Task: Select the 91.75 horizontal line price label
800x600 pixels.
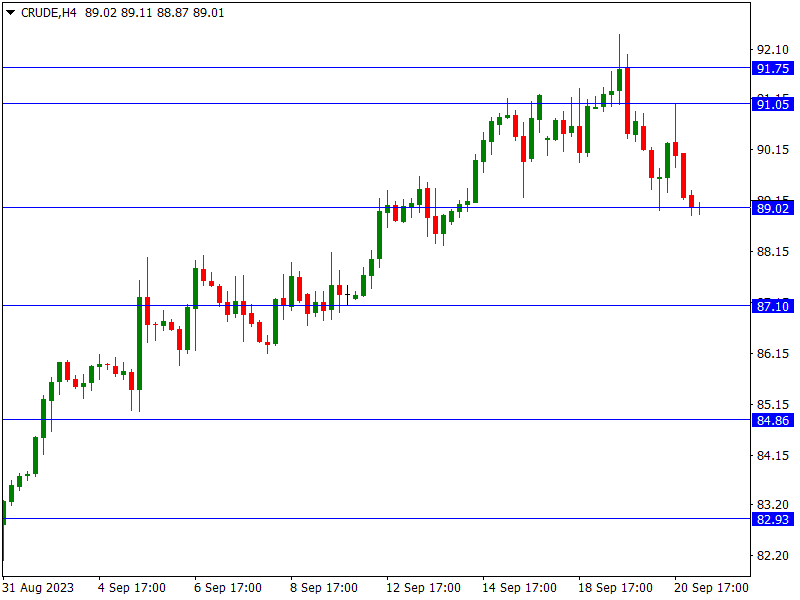Action: pos(772,68)
